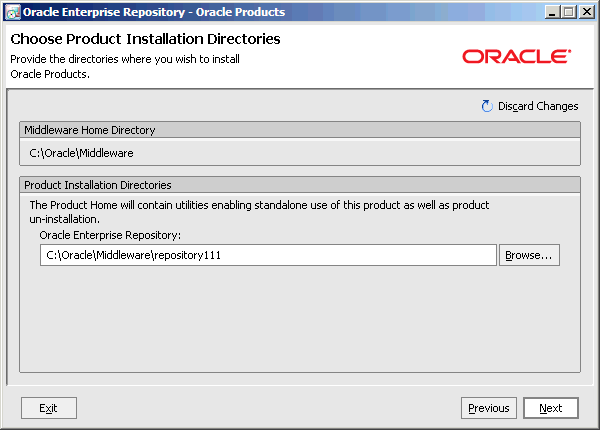Image resolution: width=600 pixels, height=430 pixels.
Task: Click the Oracle installer title bar icon
Action: coord(13,12)
